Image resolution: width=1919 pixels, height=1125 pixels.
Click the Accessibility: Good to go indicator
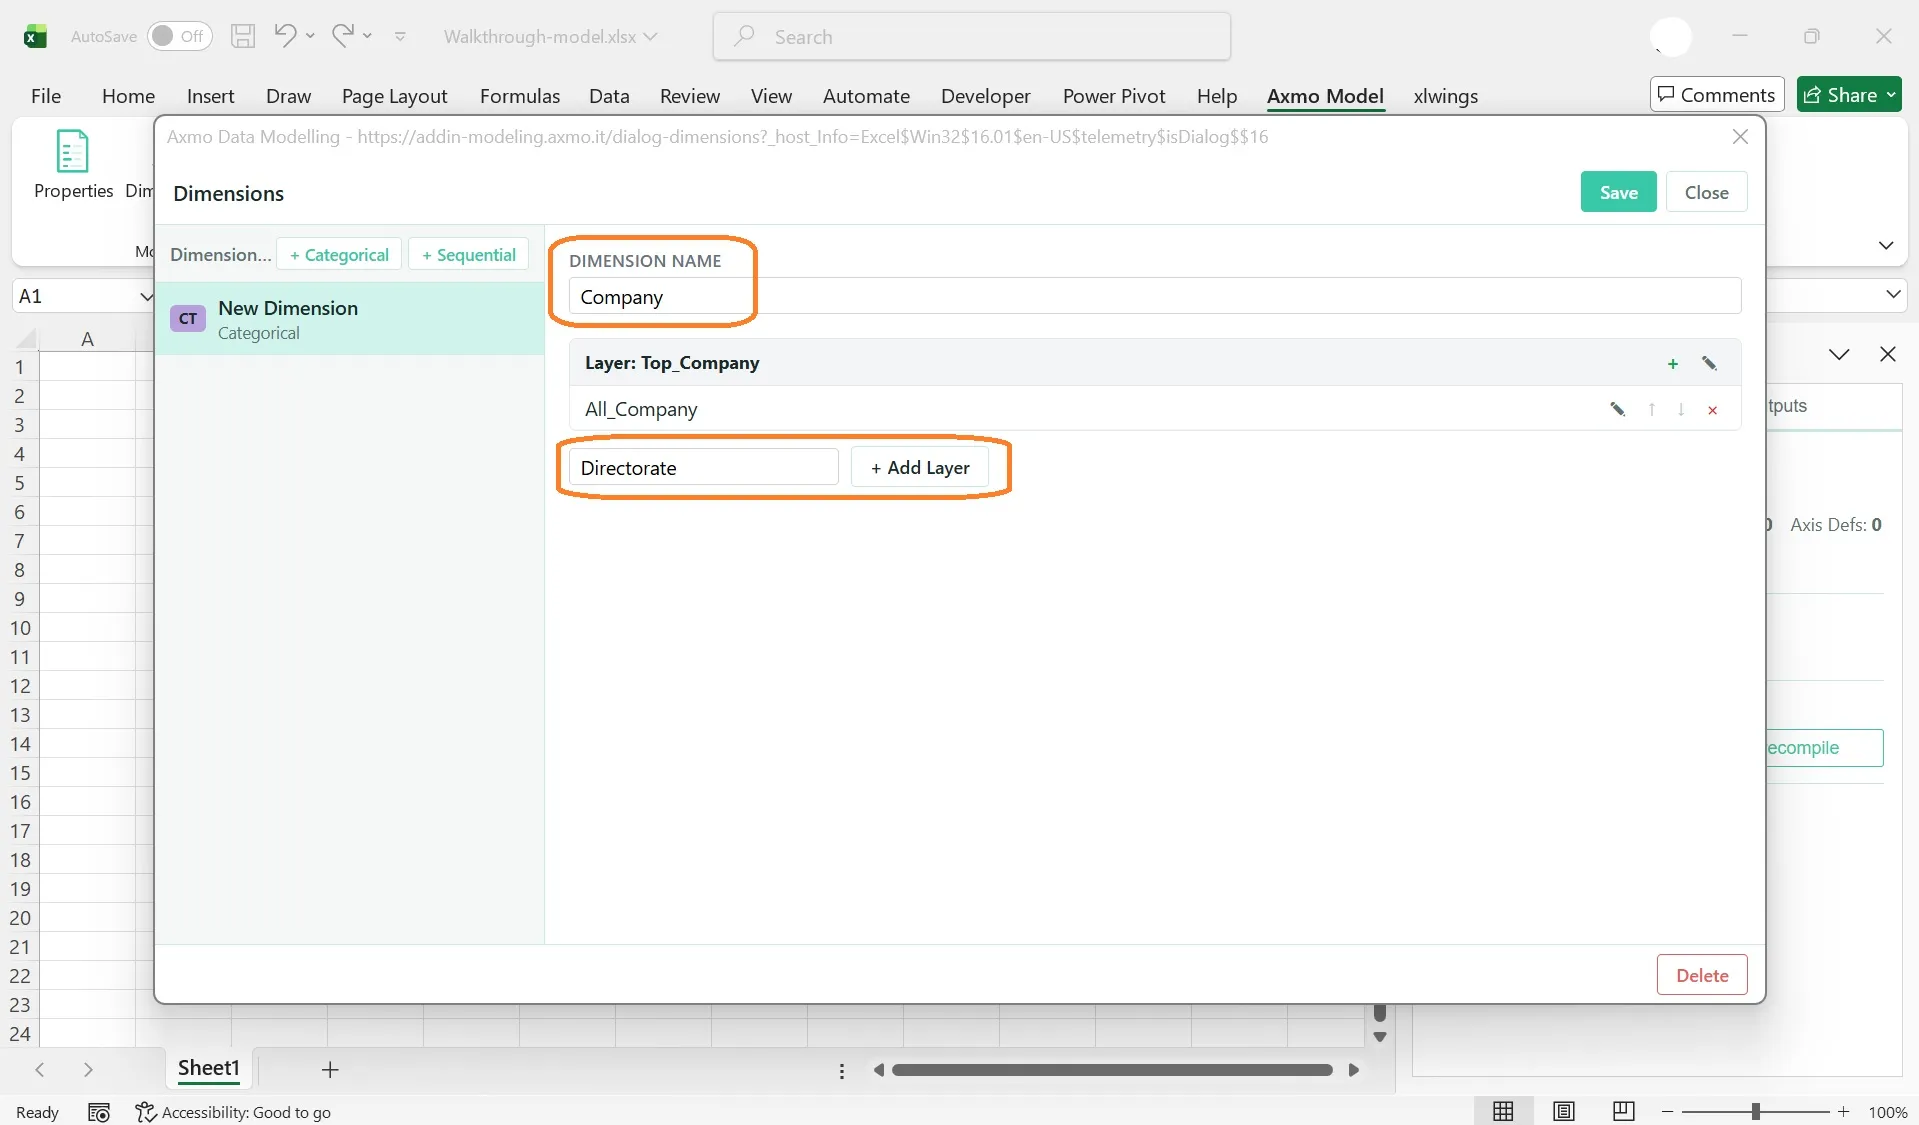[233, 1112]
